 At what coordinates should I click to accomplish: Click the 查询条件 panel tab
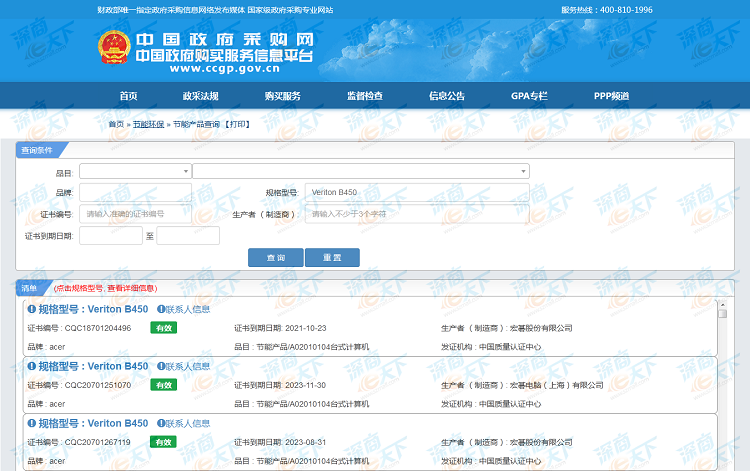coord(37,150)
